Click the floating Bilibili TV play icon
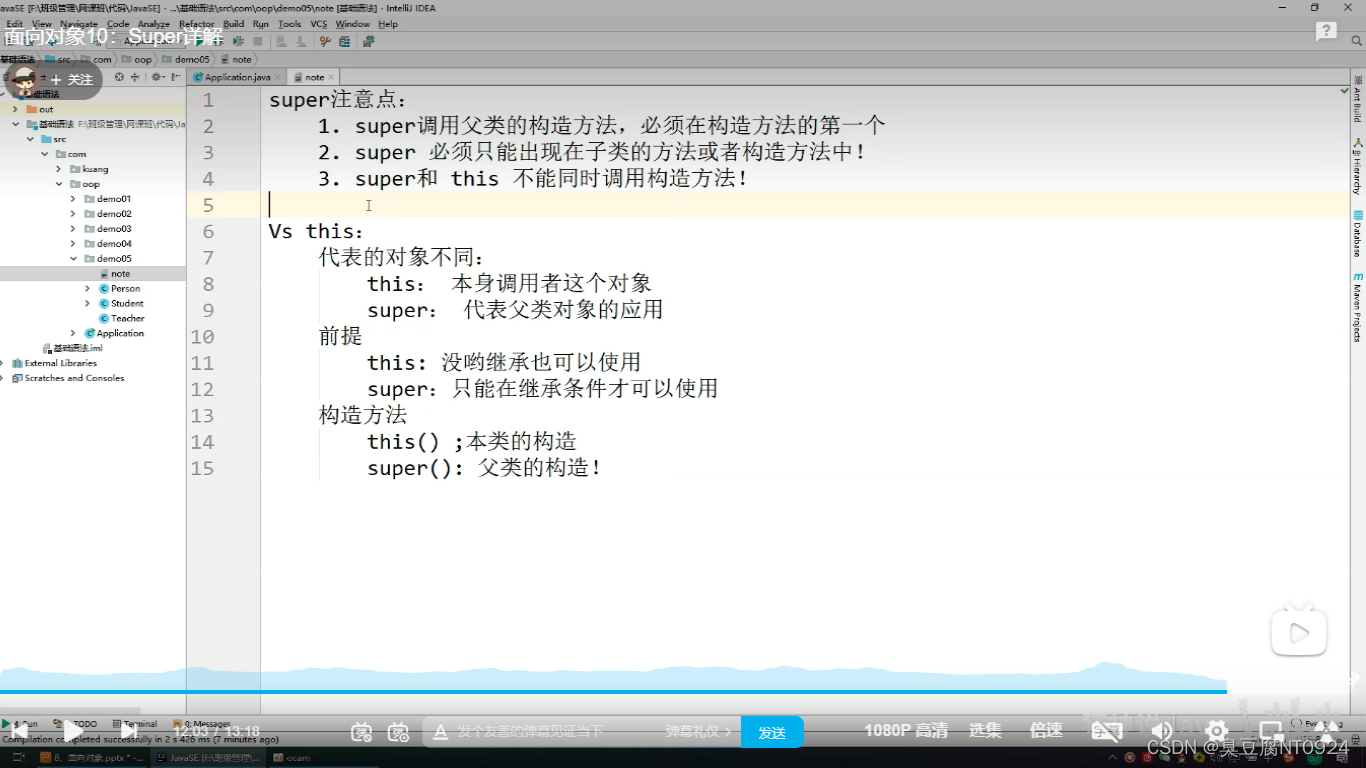Screen dimensions: 1366x768 [1299, 631]
